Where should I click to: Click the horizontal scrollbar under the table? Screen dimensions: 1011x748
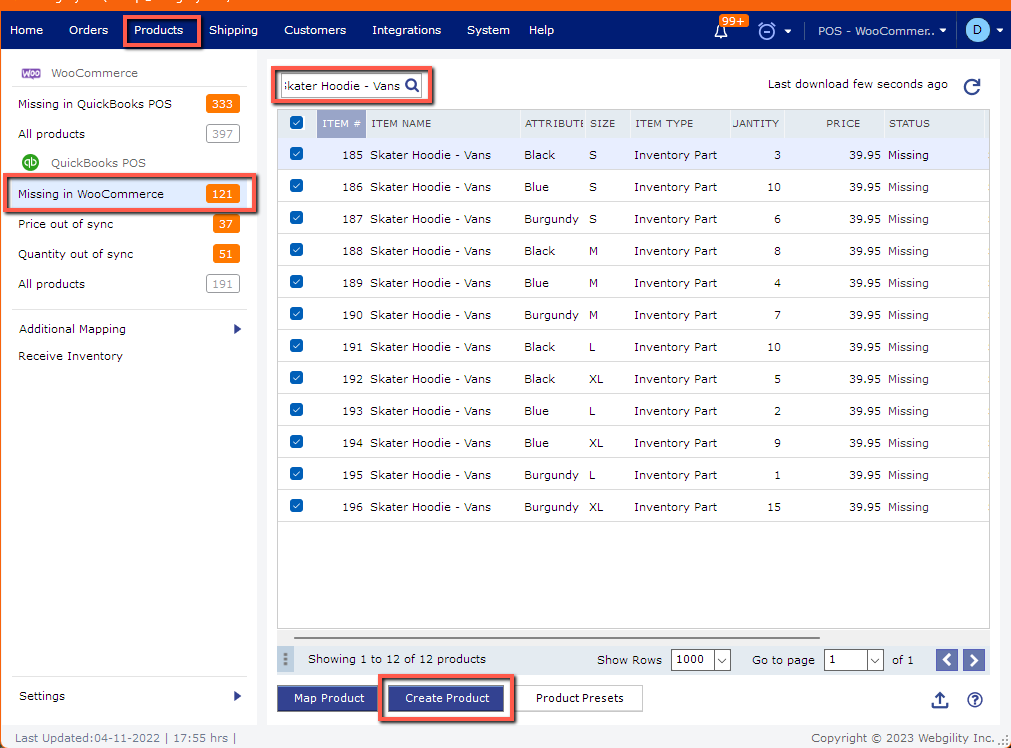(x=557, y=638)
